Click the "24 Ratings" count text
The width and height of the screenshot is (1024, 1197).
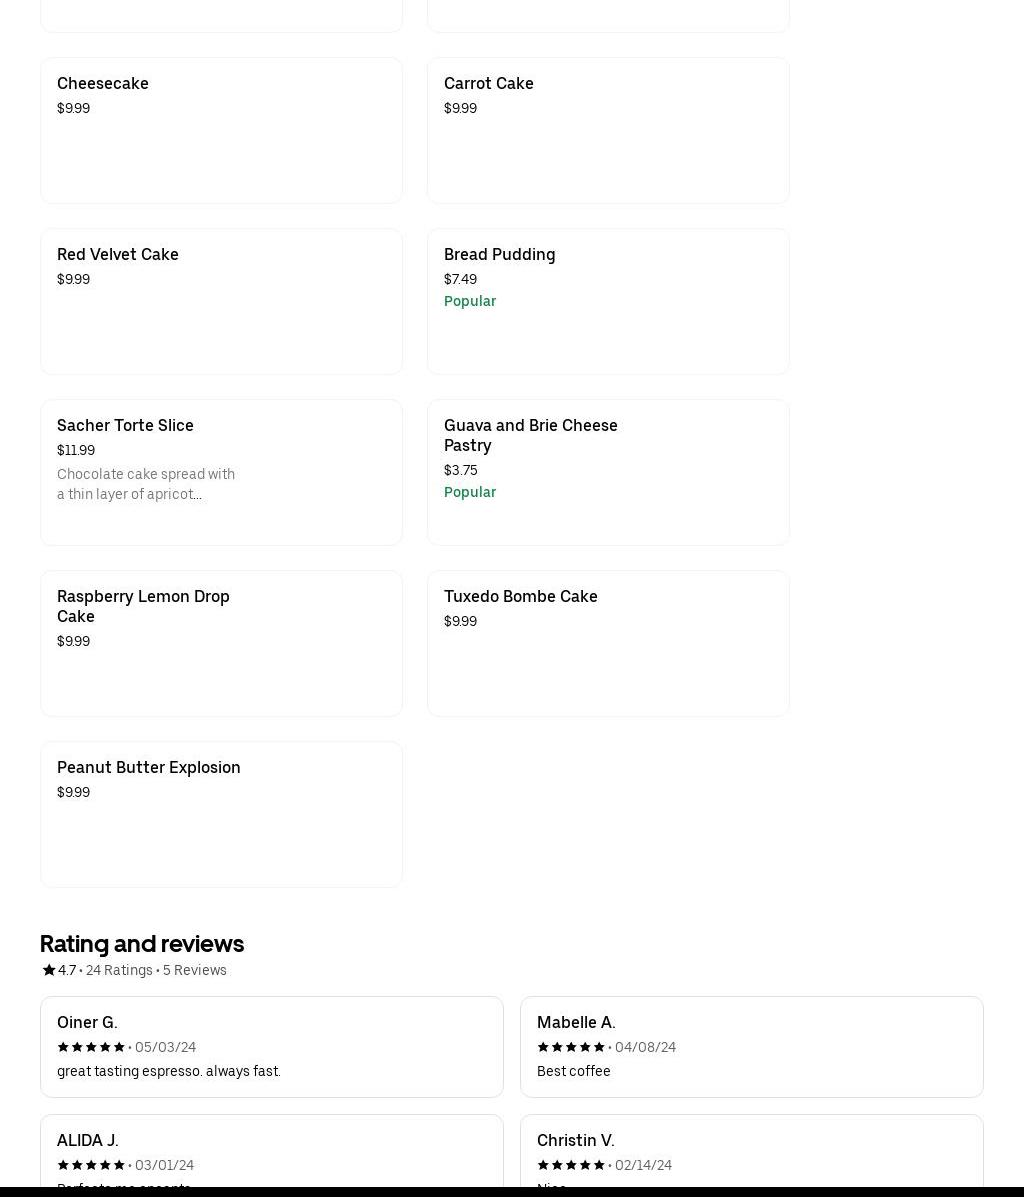click(119, 970)
